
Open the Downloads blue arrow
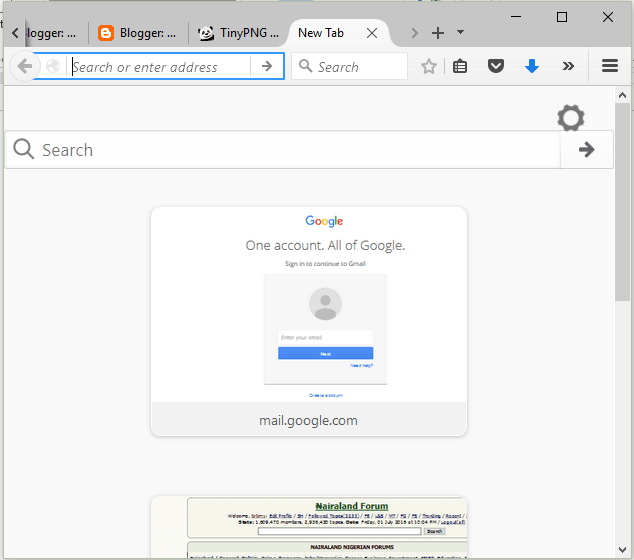pyautogui.click(x=532, y=66)
